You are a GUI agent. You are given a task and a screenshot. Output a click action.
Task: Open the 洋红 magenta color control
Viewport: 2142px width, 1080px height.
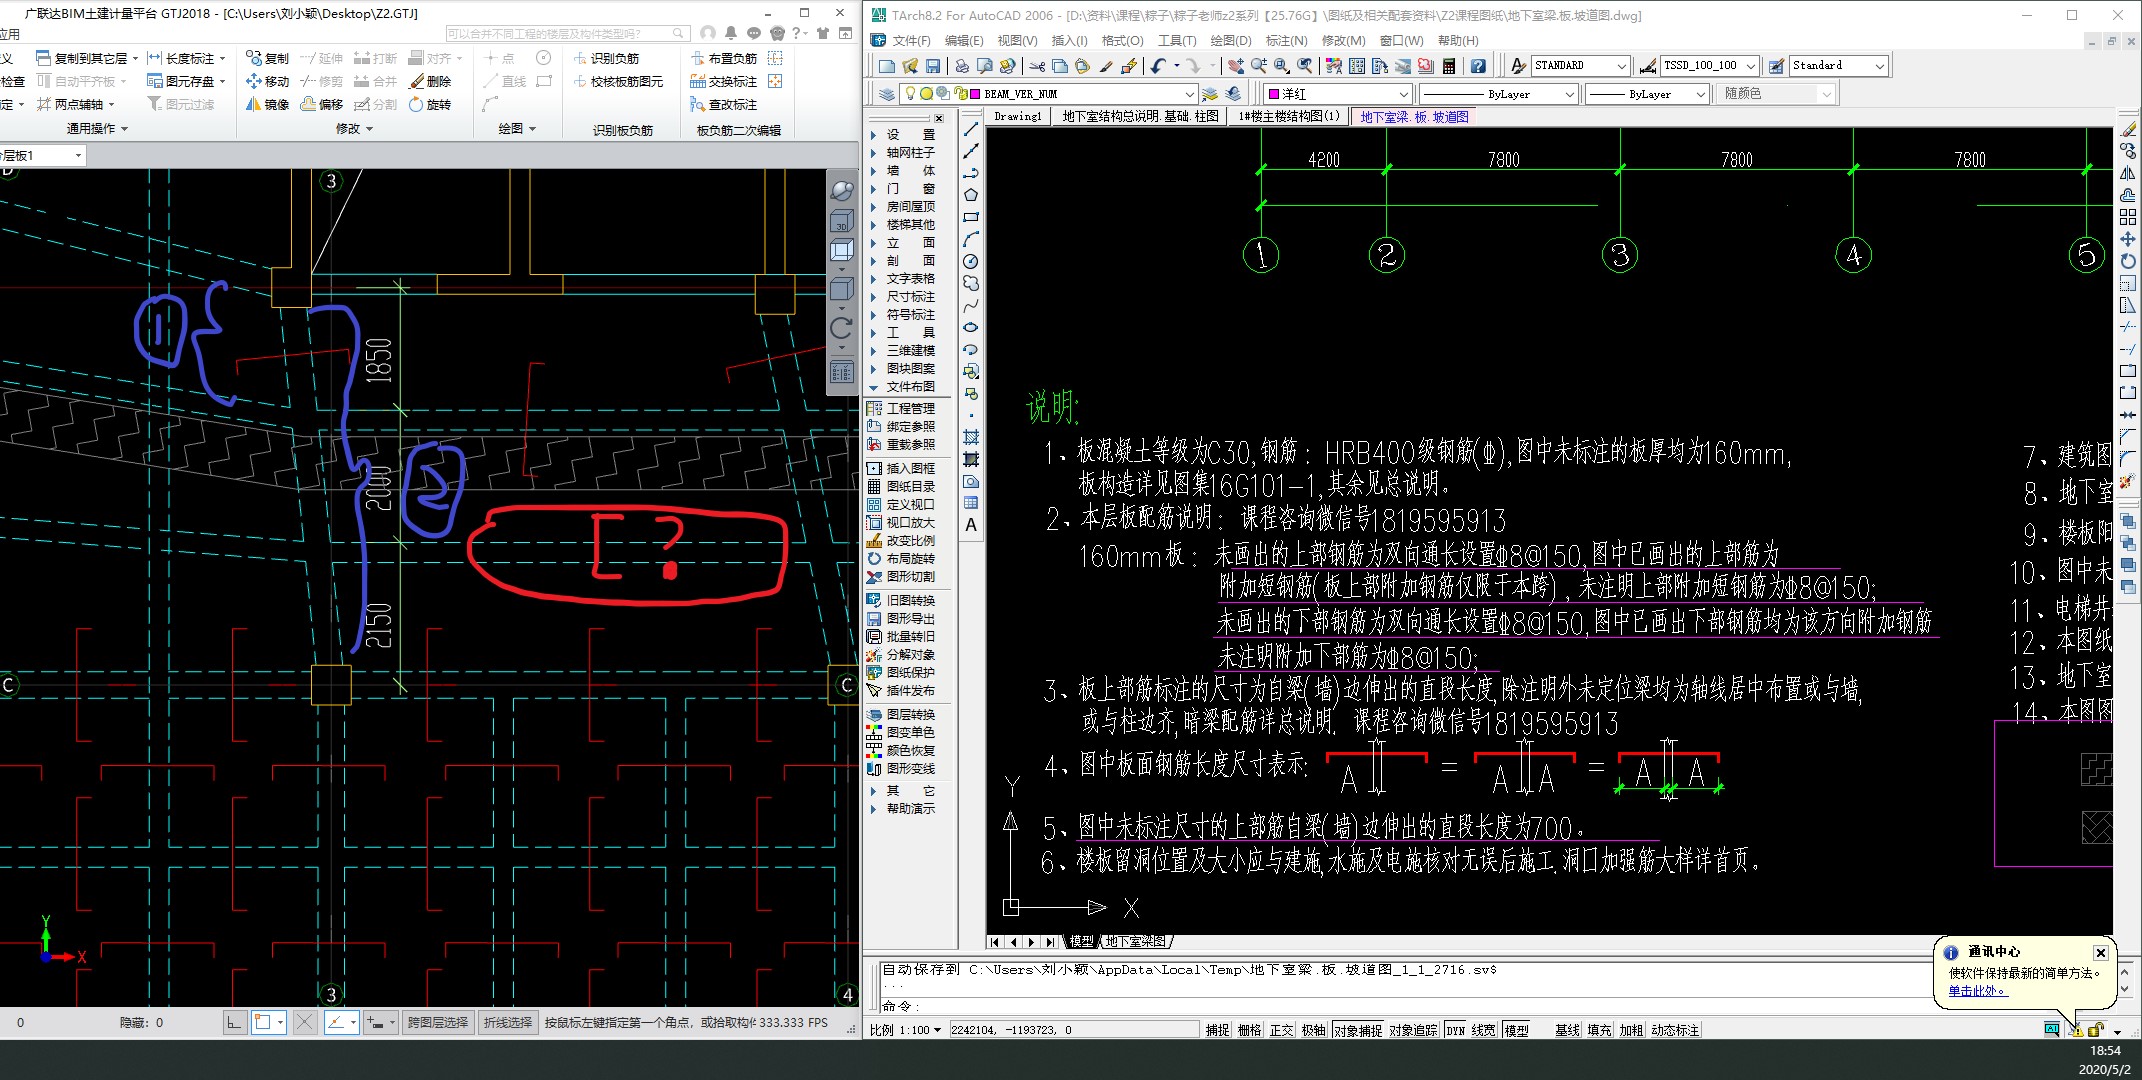(x=1338, y=94)
